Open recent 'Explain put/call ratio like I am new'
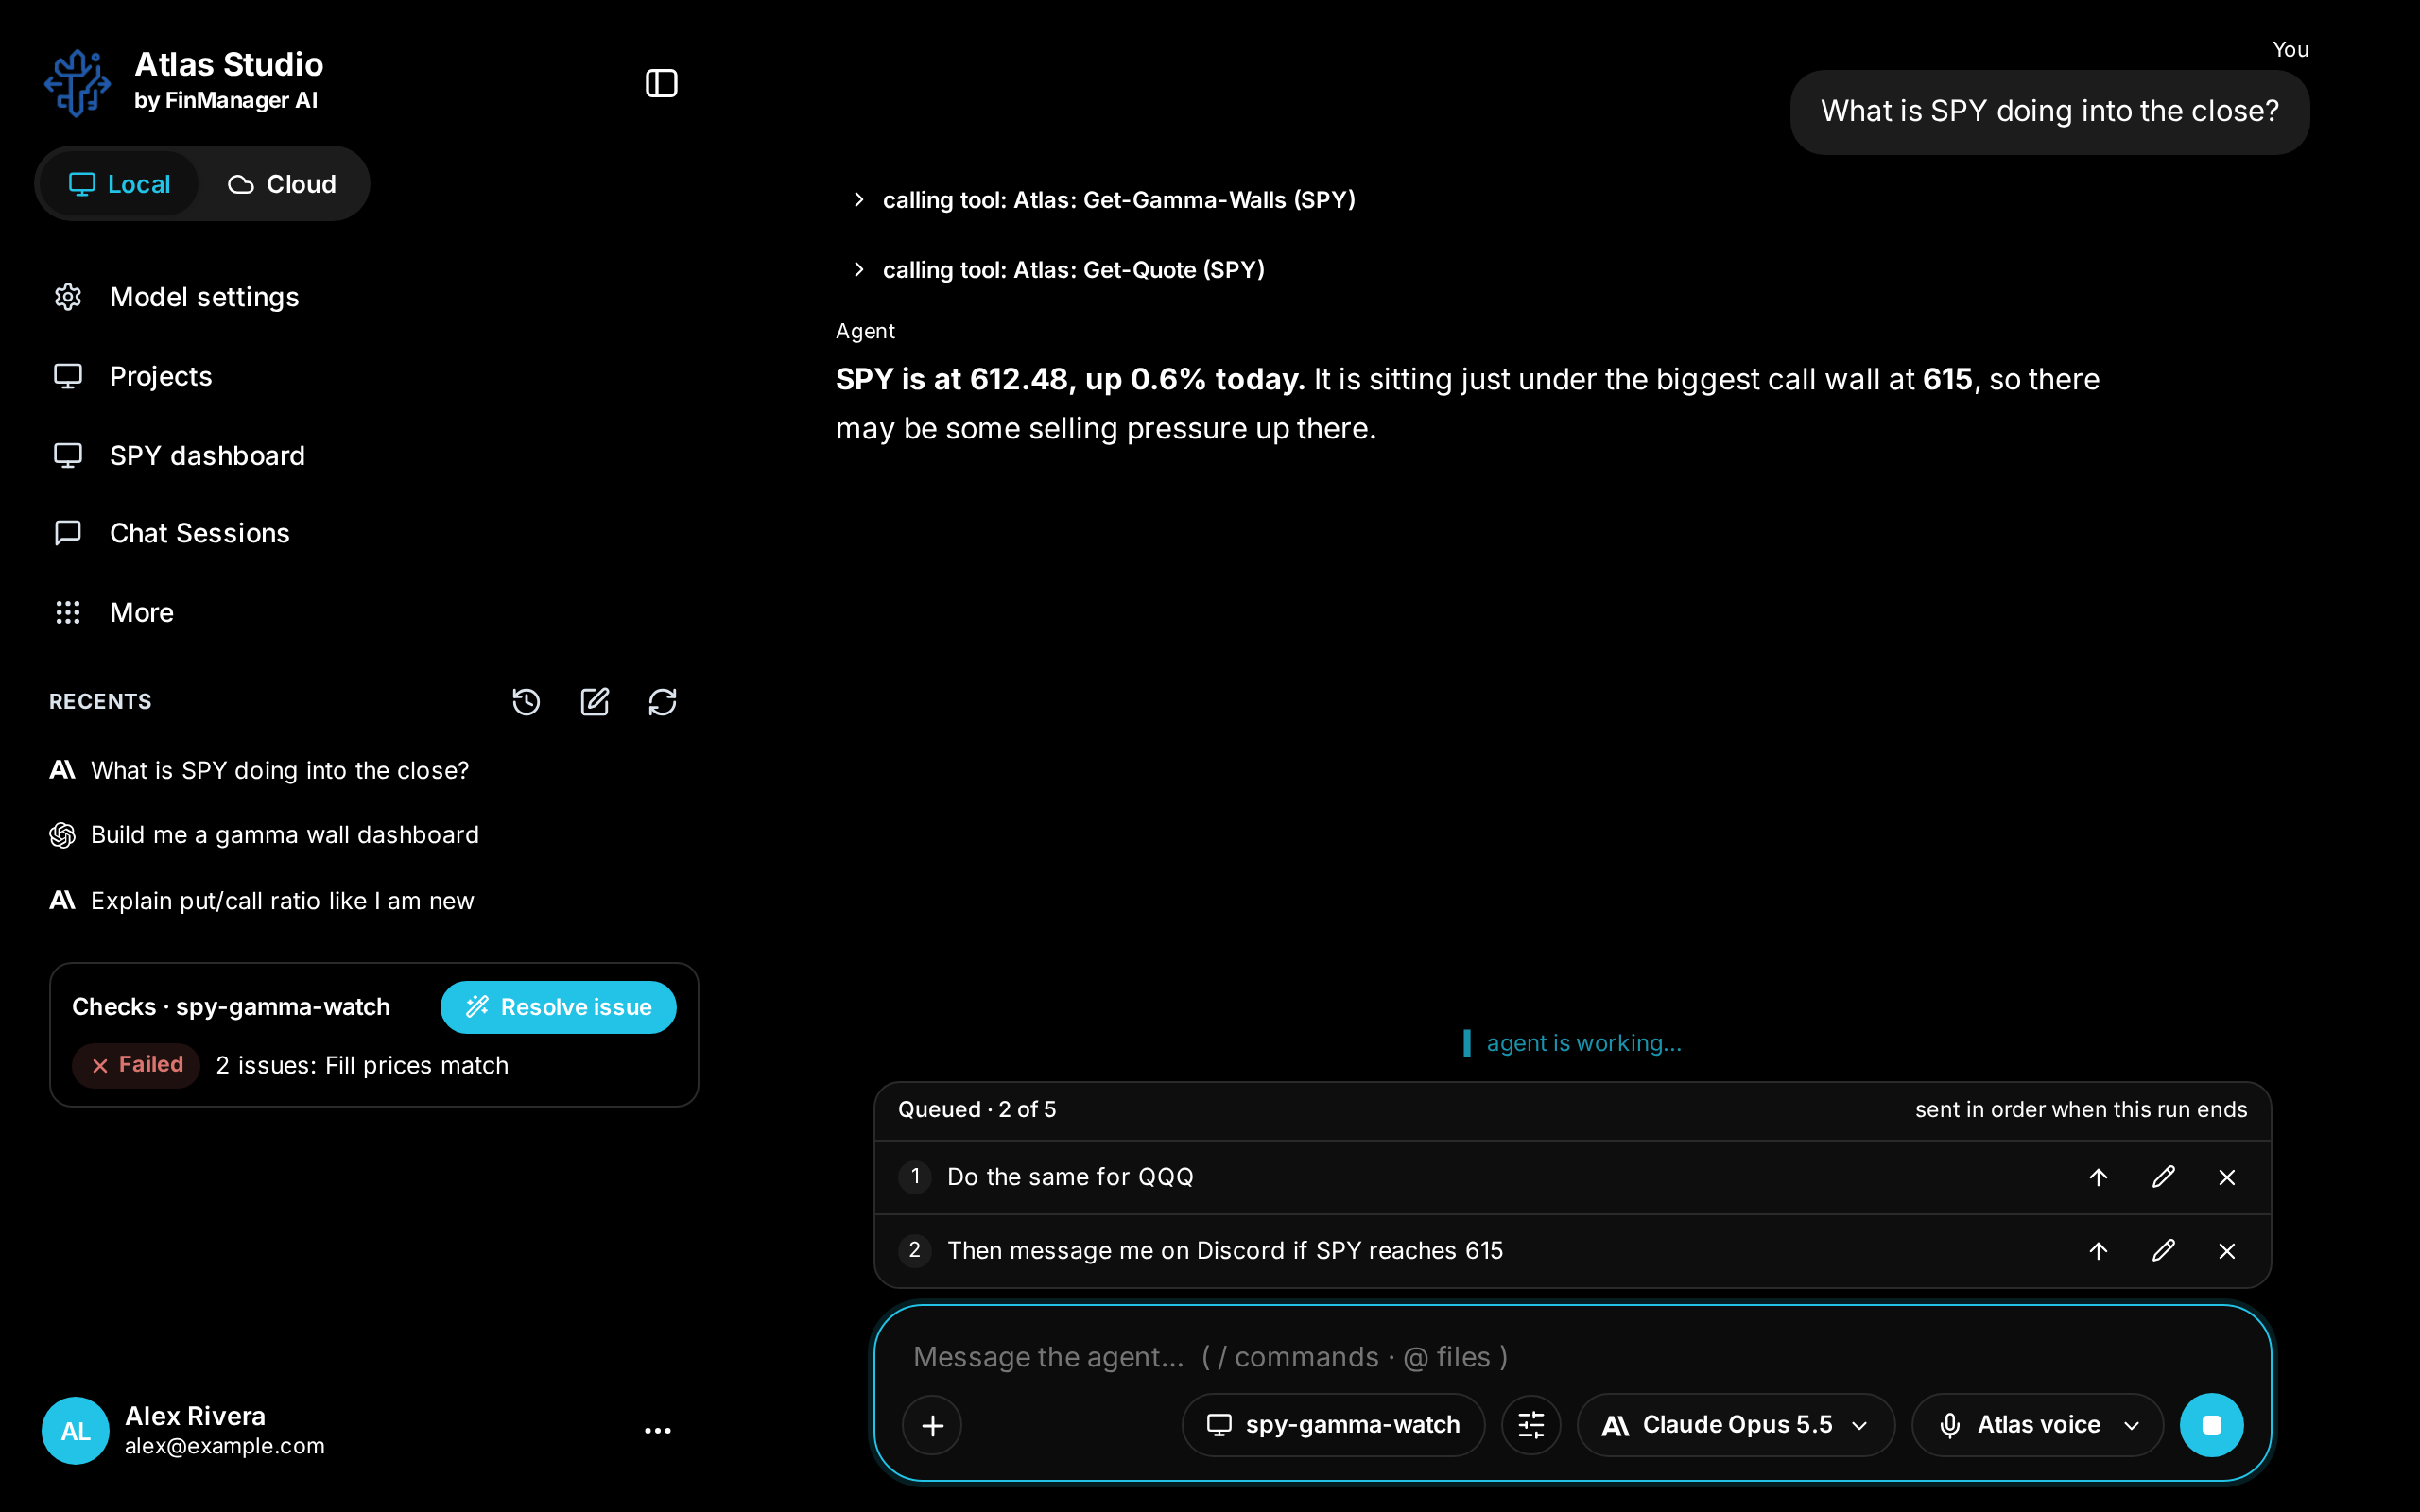 (x=263, y=901)
